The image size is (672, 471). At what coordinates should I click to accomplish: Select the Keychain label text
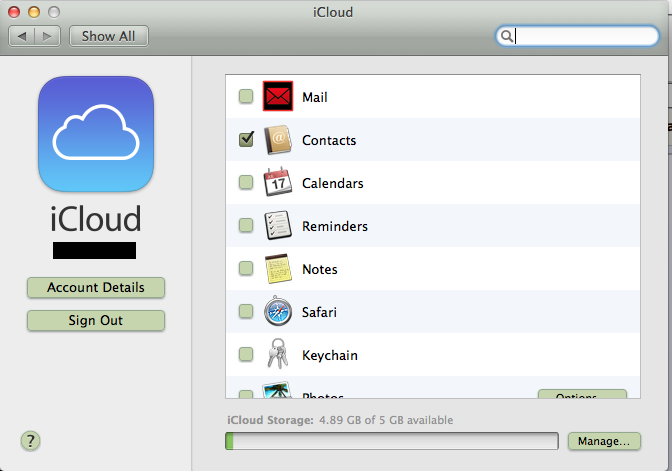tap(330, 355)
